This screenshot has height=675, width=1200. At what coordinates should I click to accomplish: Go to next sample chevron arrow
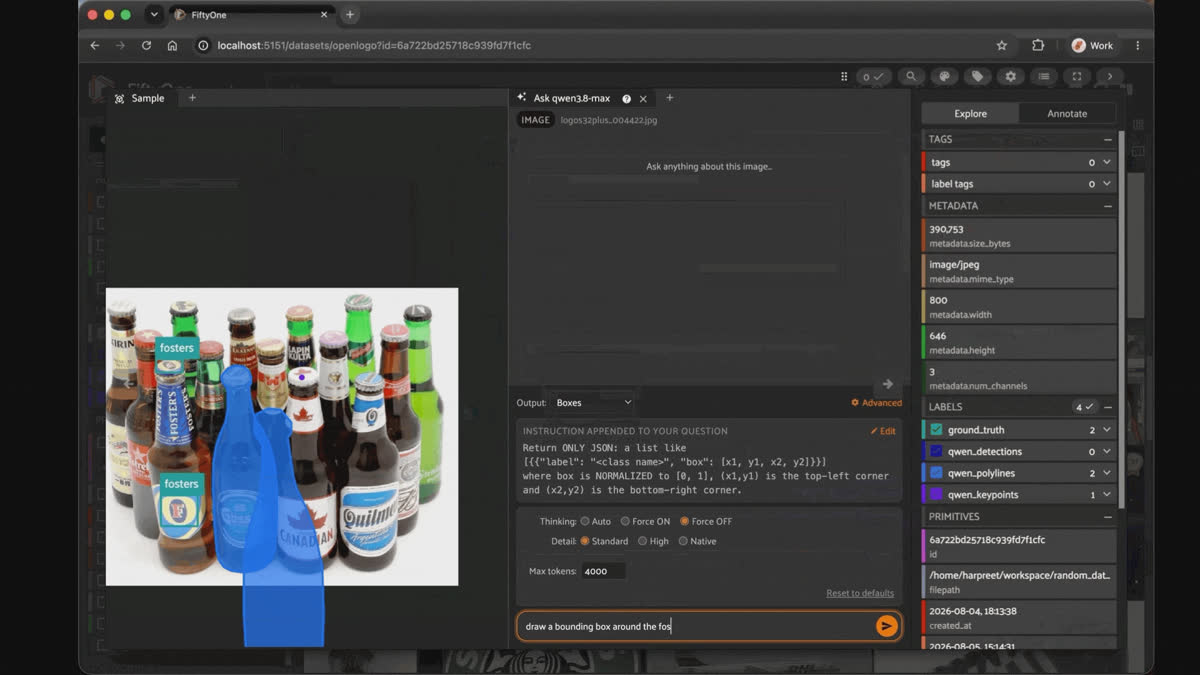tap(1110, 76)
